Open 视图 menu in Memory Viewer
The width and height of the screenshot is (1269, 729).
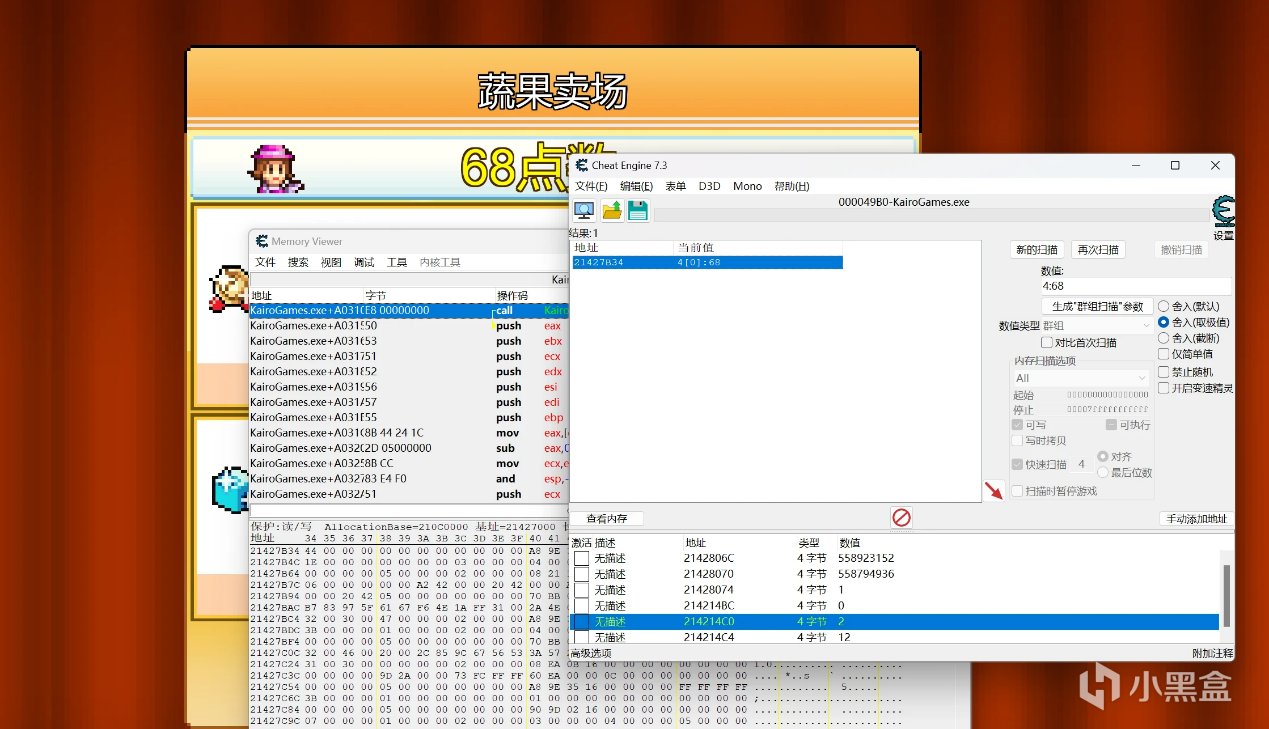[x=331, y=262]
